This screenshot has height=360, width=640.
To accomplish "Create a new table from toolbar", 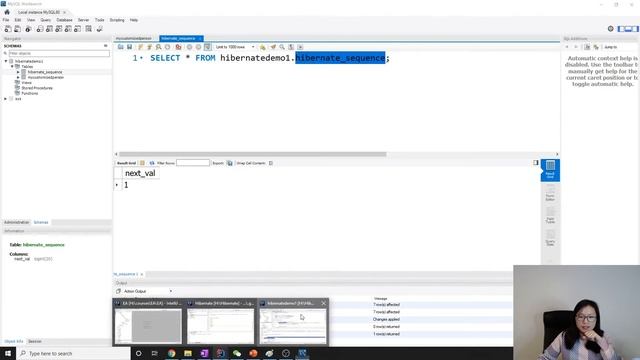I will [49, 29].
